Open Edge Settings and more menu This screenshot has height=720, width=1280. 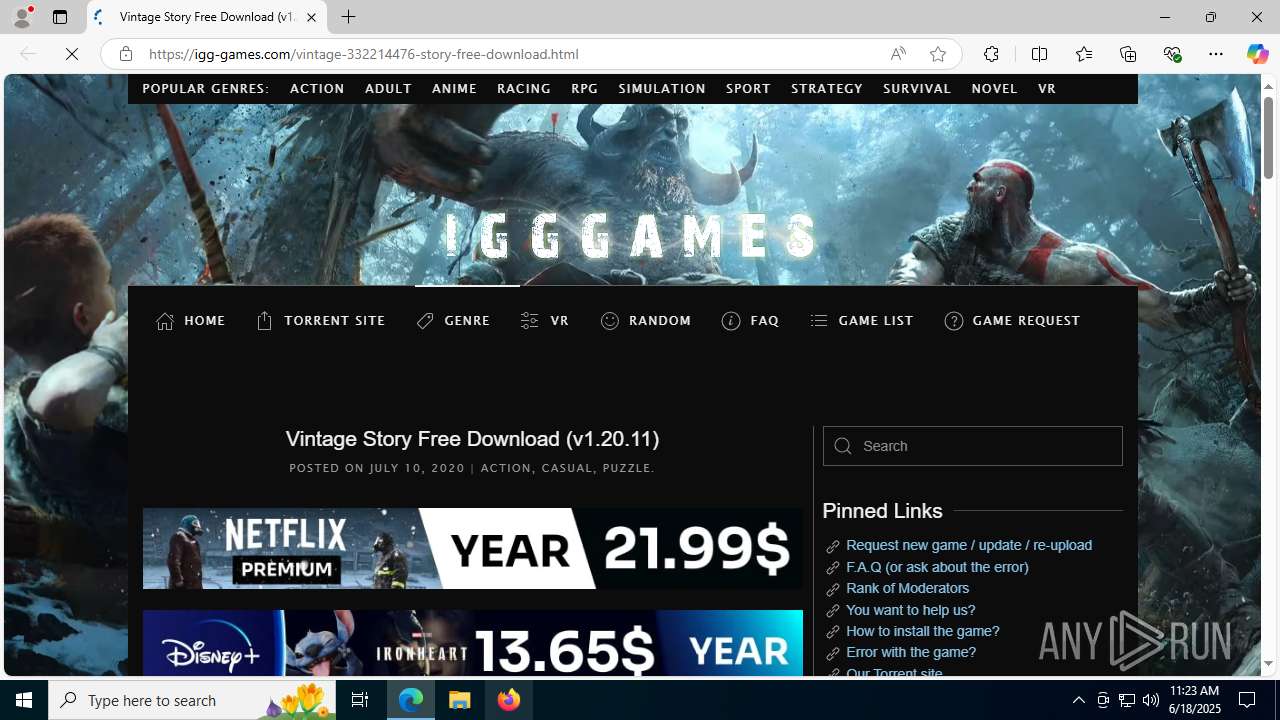pyautogui.click(x=1216, y=54)
